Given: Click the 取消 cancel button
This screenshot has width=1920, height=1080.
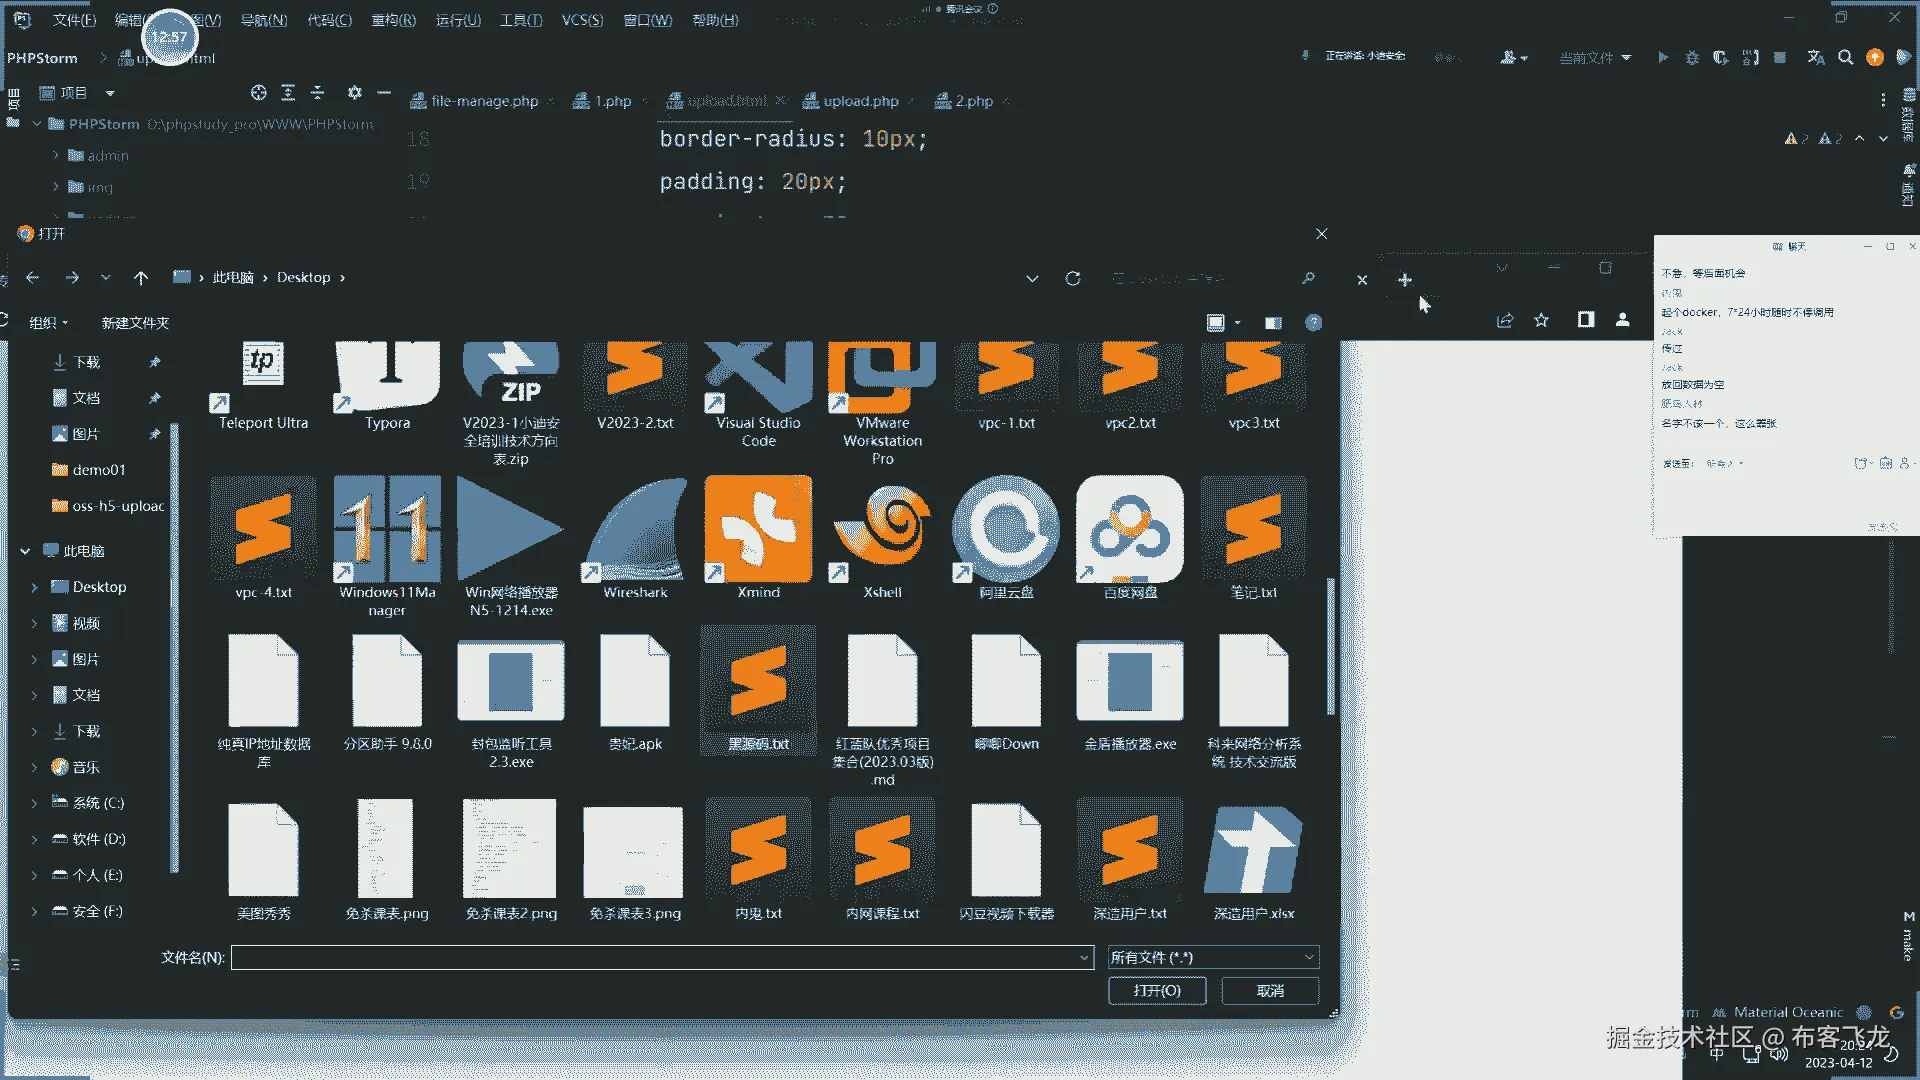Looking at the screenshot, I should 1270,991.
